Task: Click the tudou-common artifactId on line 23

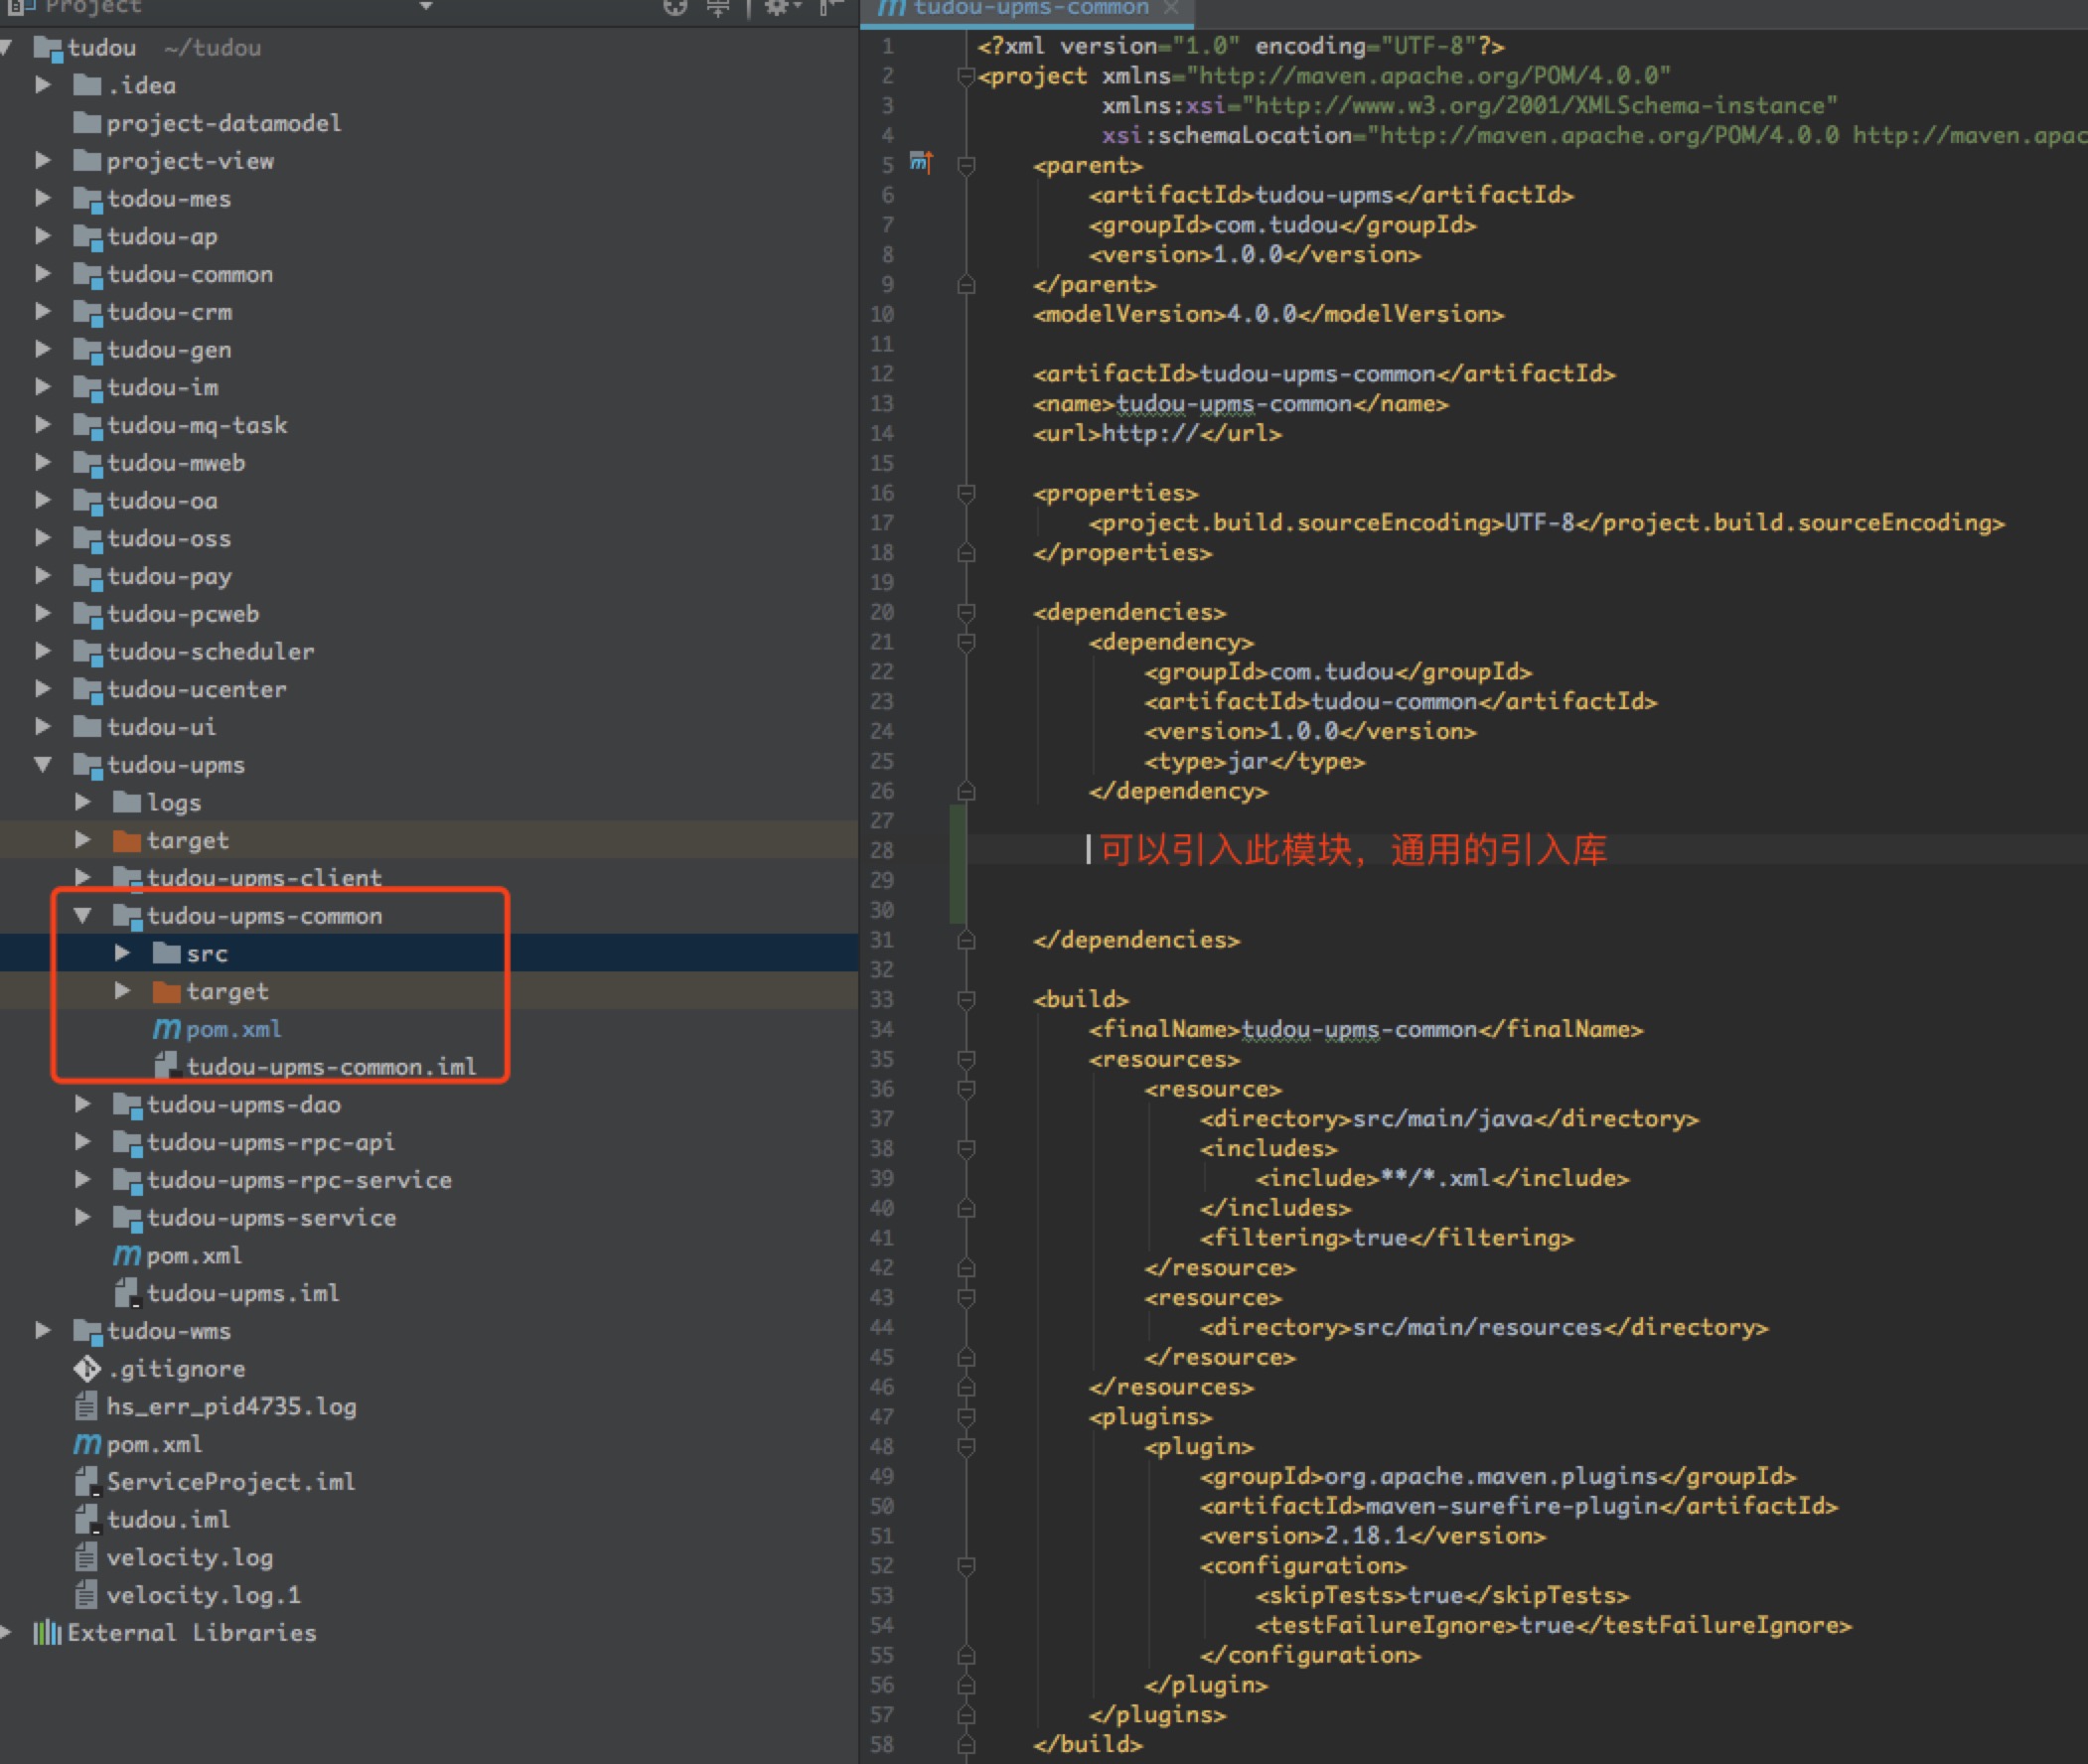Action: [1394, 702]
